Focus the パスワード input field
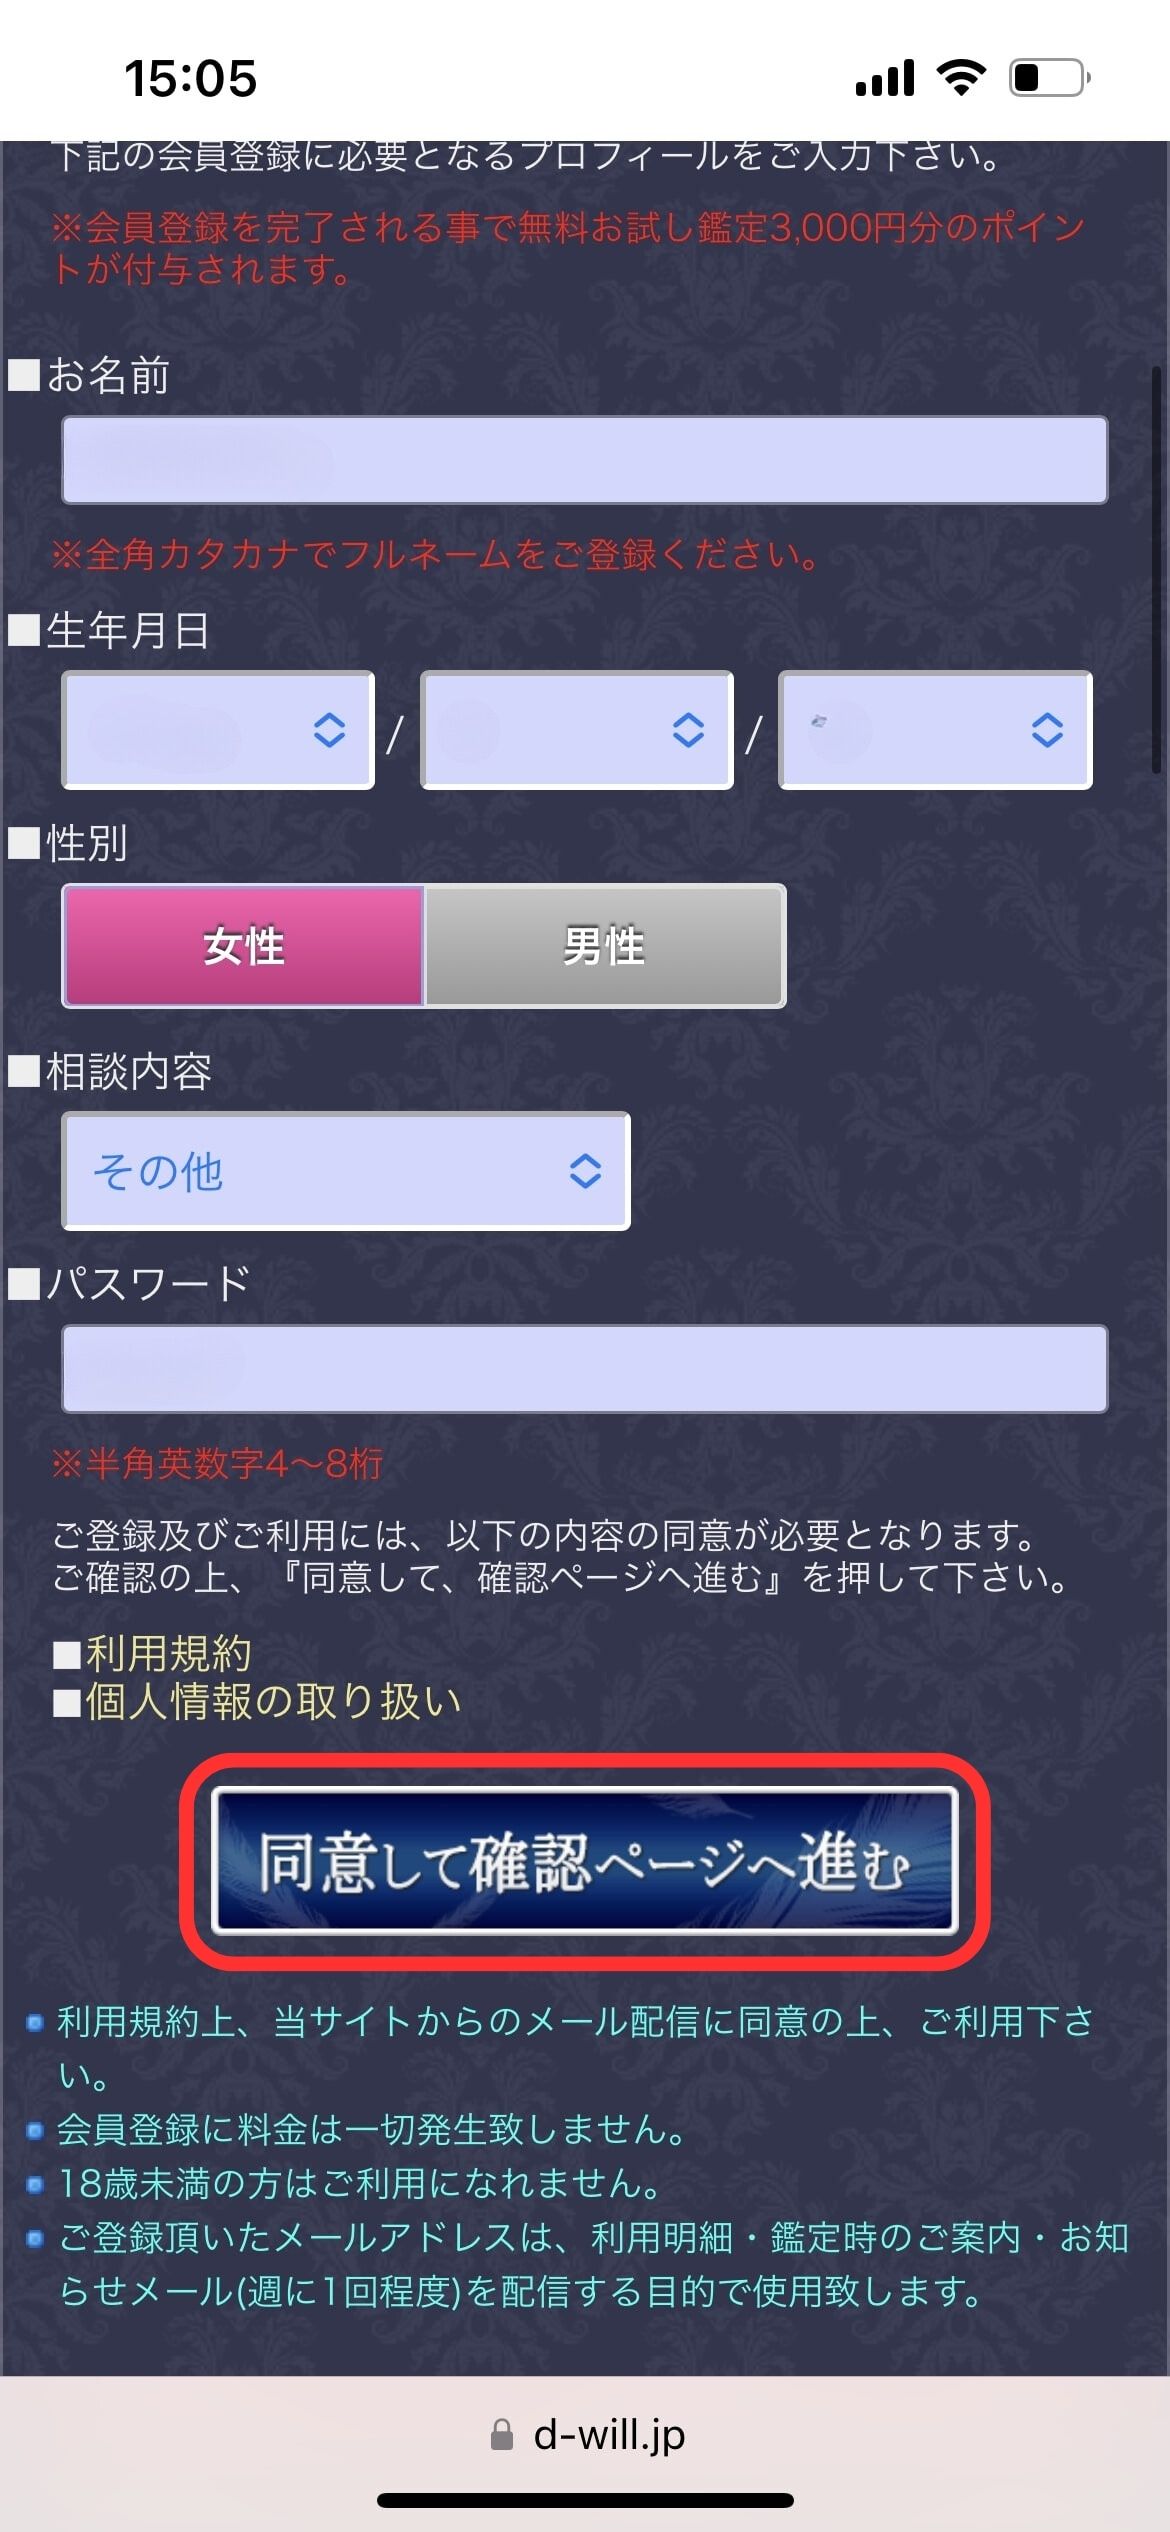Screen dimensions: 1170x2532 (585, 1369)
